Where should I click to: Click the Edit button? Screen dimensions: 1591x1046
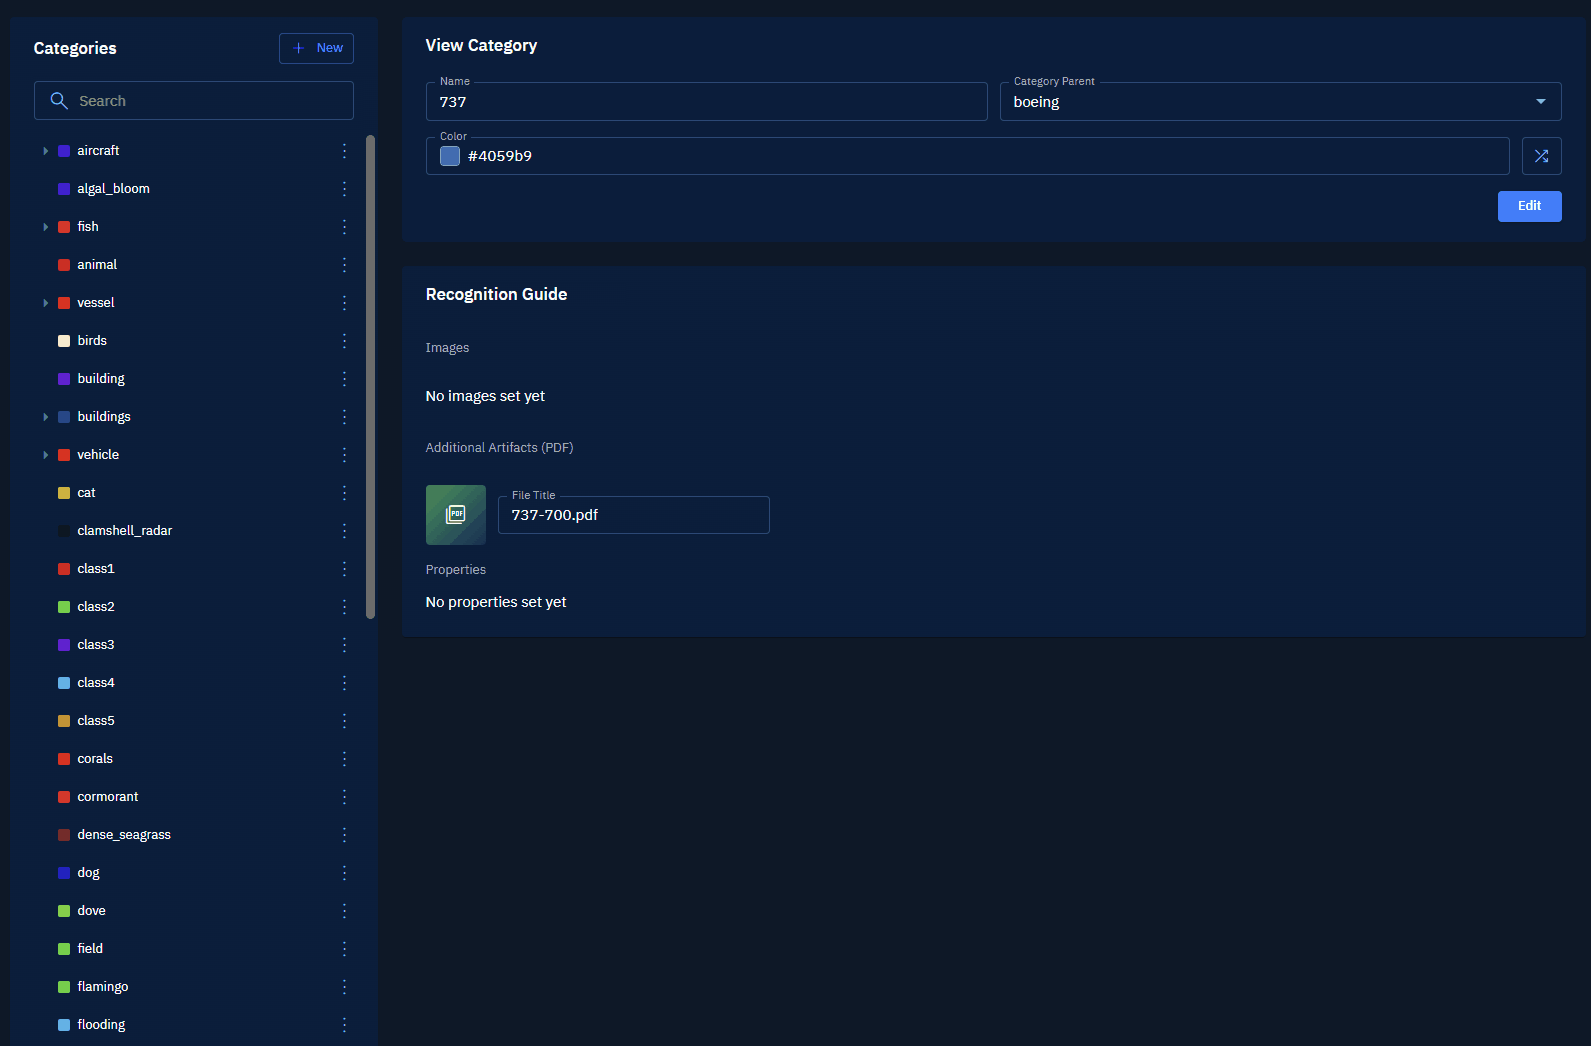tap(1529, 206)
